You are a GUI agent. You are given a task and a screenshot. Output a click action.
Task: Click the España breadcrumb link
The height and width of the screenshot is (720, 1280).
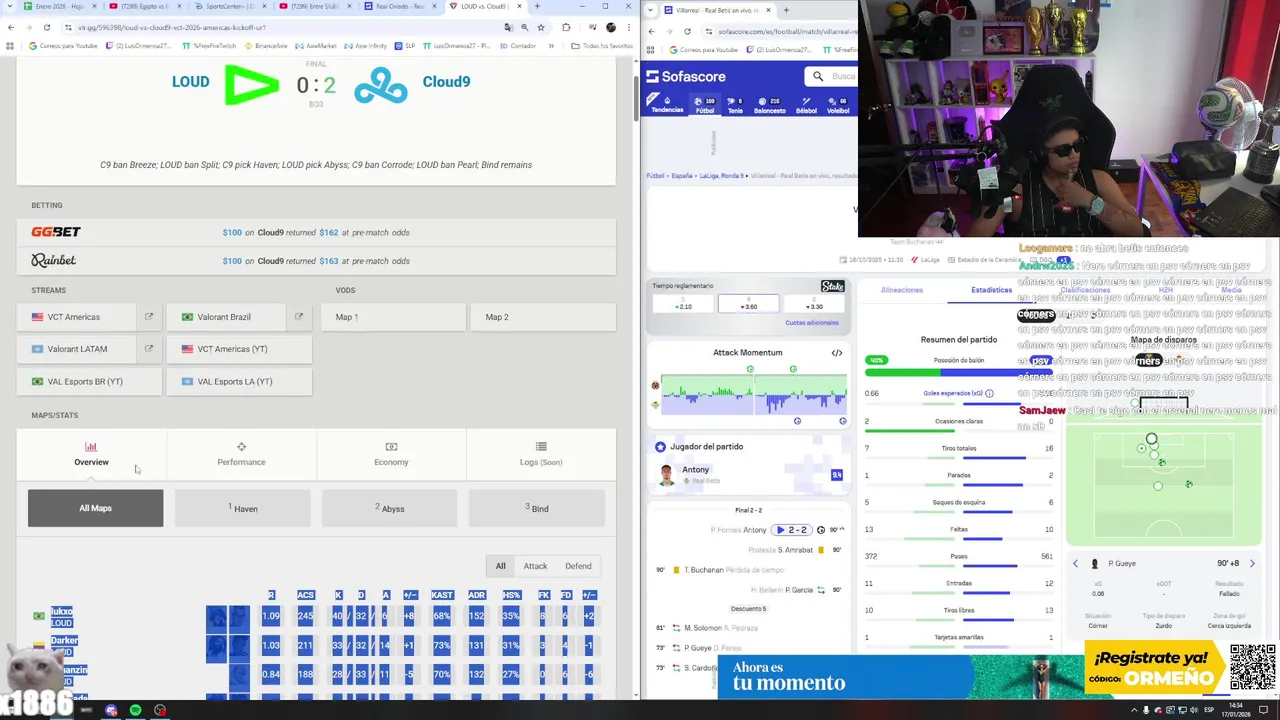[x=681, y=175]
